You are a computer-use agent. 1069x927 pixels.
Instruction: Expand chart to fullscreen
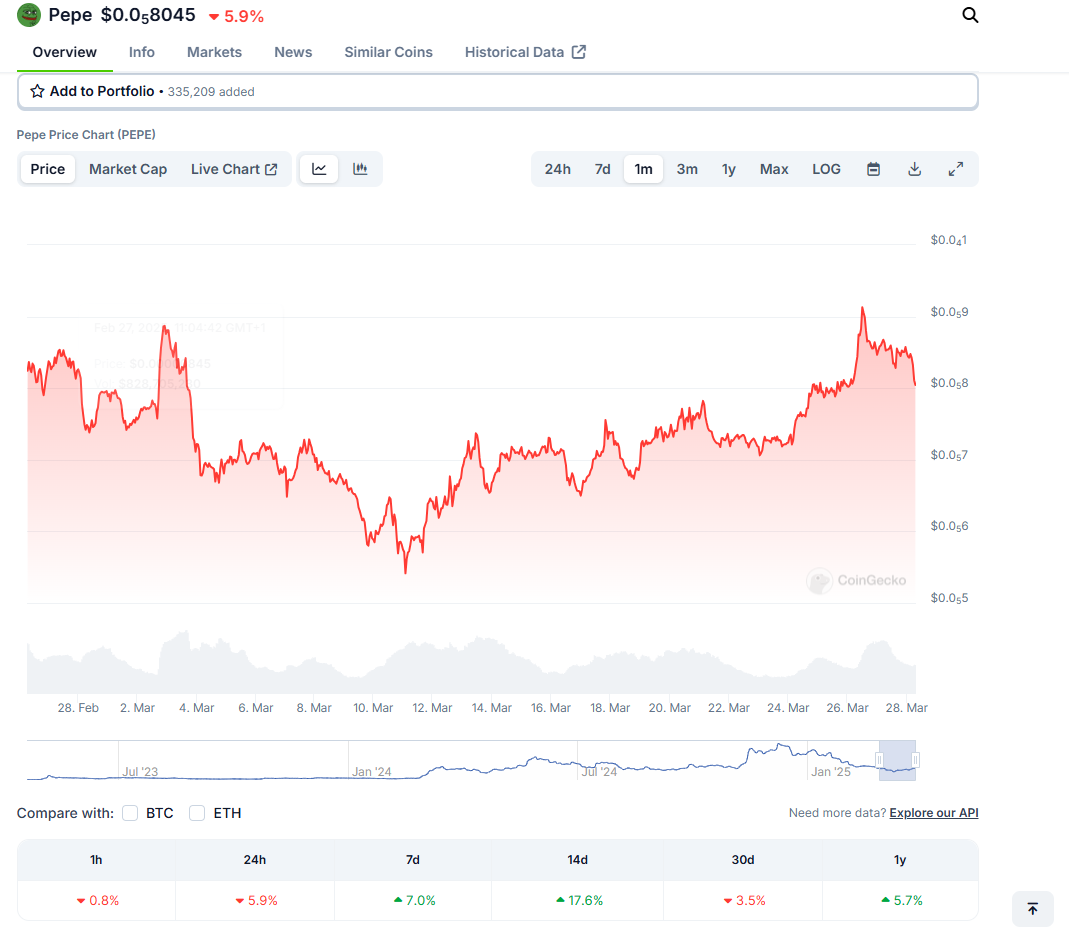click(x=956, y=169)
